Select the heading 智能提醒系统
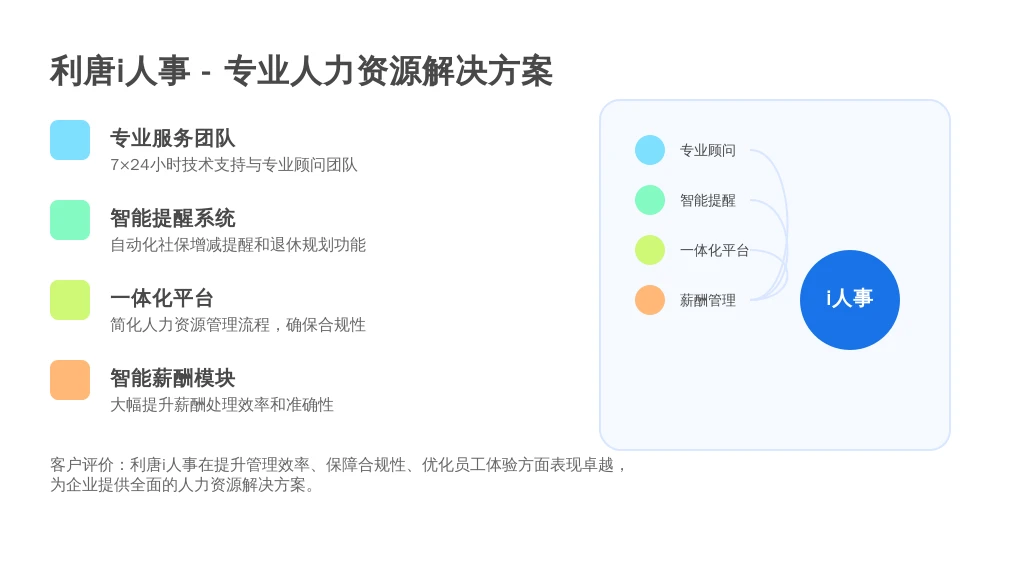 tap(172, 218)
